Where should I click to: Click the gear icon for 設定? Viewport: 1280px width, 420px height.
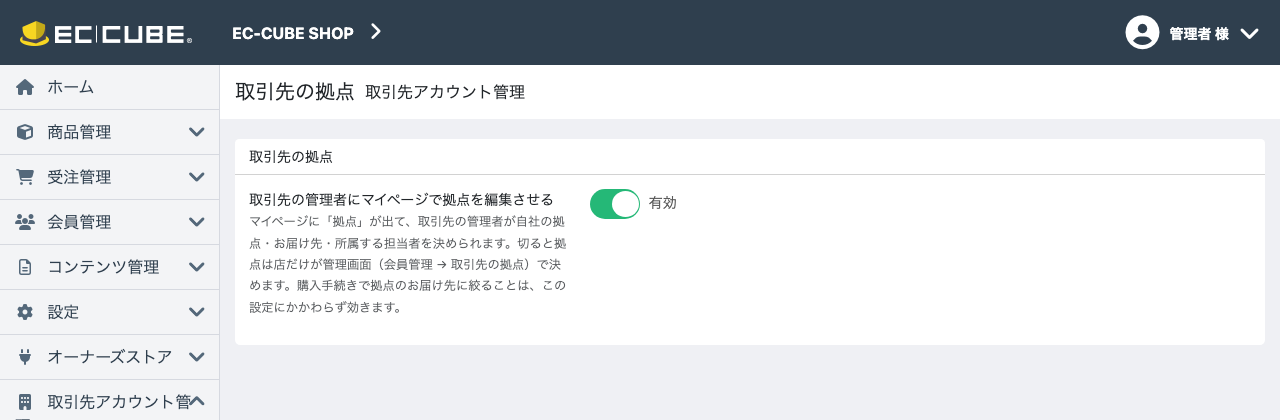[26, 312]
